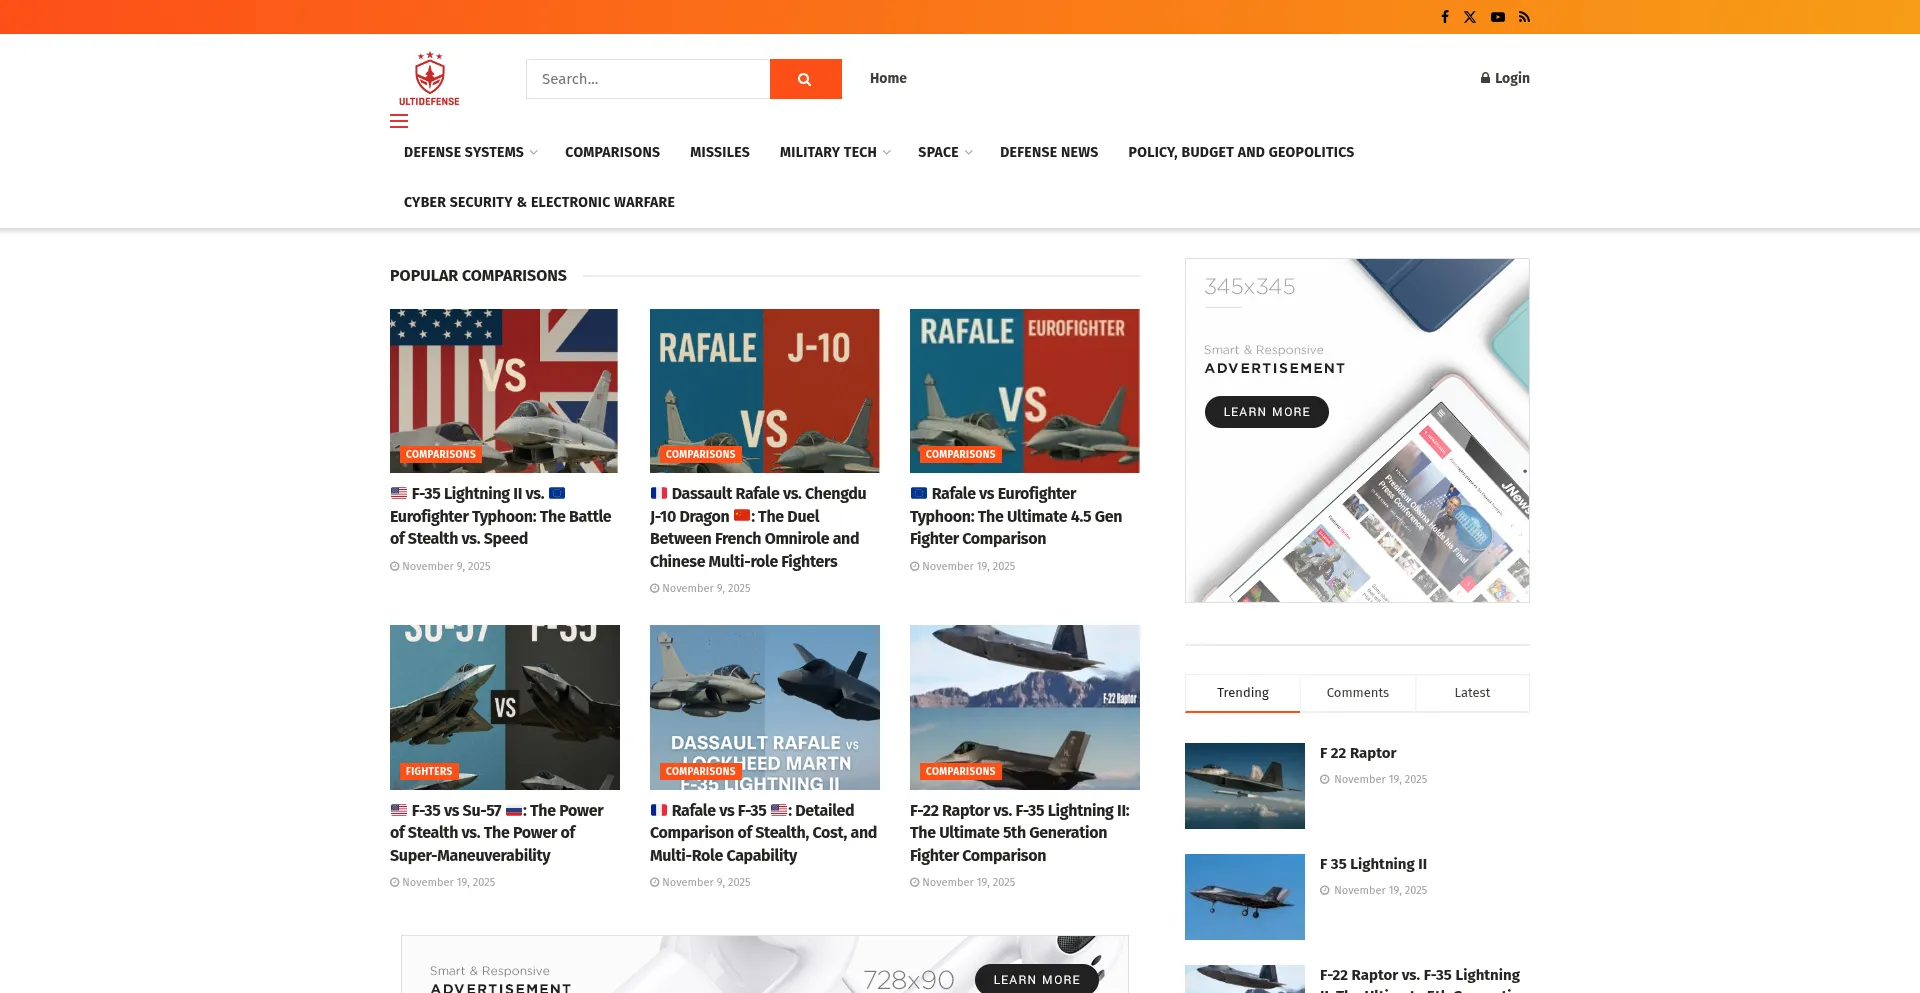The width and height of the screenshot is (1920, 993).
Task: Click inside the Search field
Action: (x=648, y=79)
